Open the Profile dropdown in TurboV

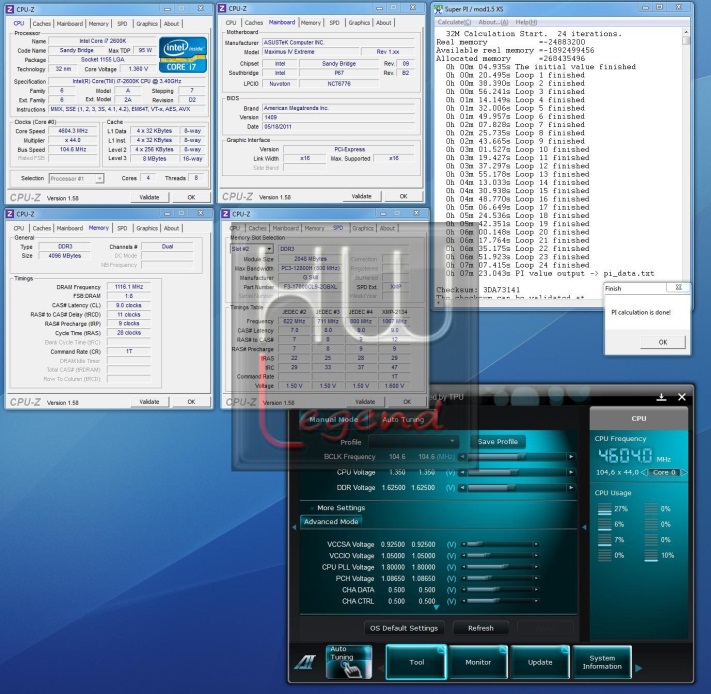[x=413, y=442]
